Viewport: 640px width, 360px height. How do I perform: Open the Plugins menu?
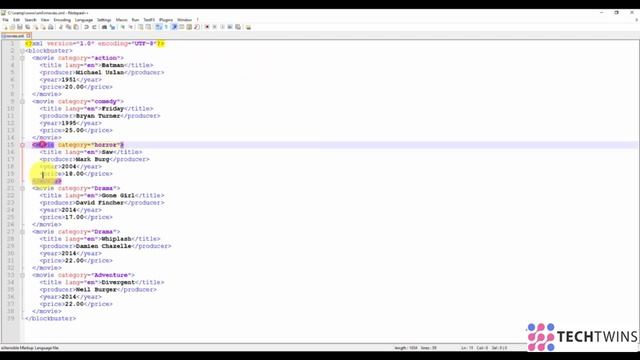tap(166, 20)
